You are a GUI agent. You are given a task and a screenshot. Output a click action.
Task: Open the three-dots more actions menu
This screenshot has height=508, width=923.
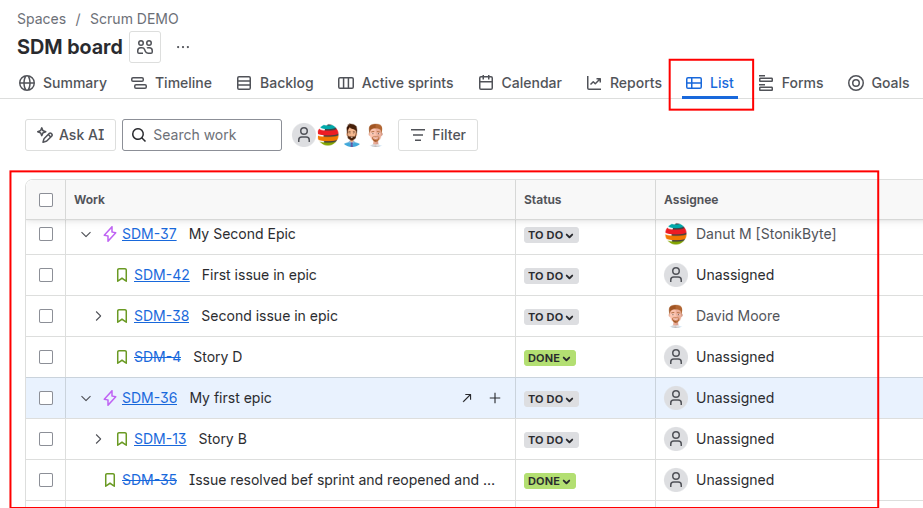pos(183,47)
